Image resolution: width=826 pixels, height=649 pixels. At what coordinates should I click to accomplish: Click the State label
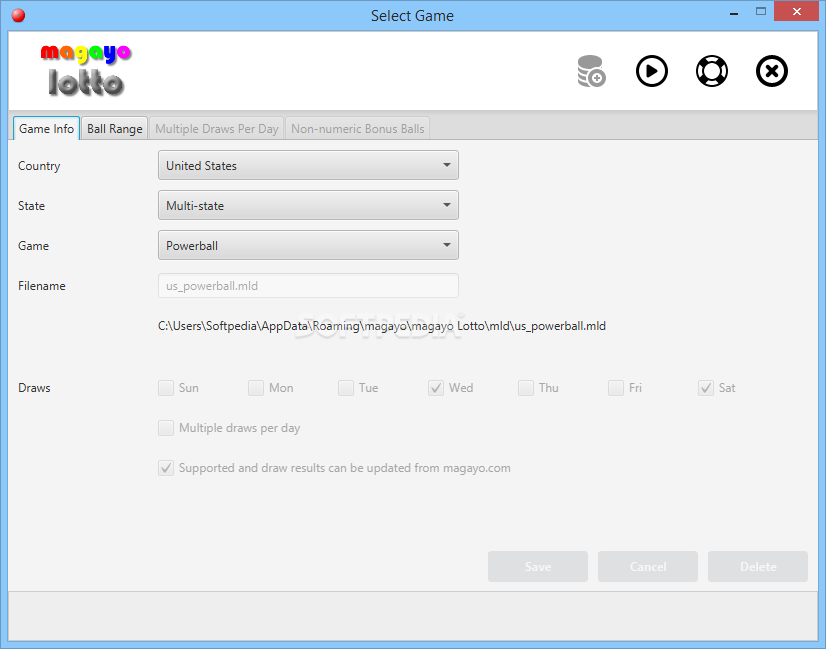click(x=31, y=206)
